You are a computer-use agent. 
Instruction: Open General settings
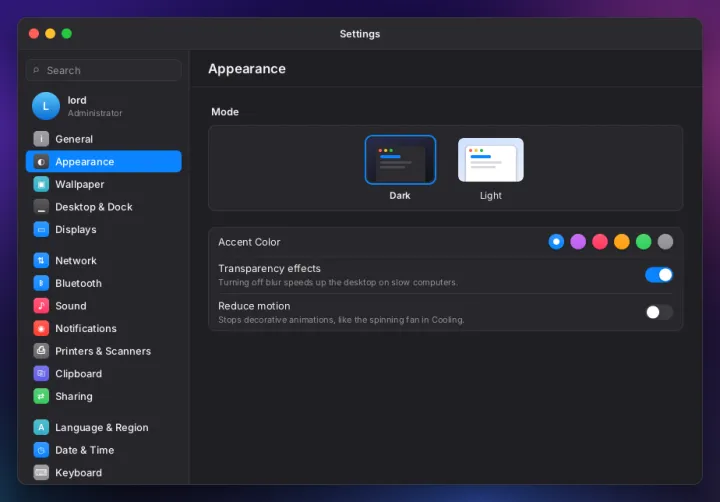[104, 139]
